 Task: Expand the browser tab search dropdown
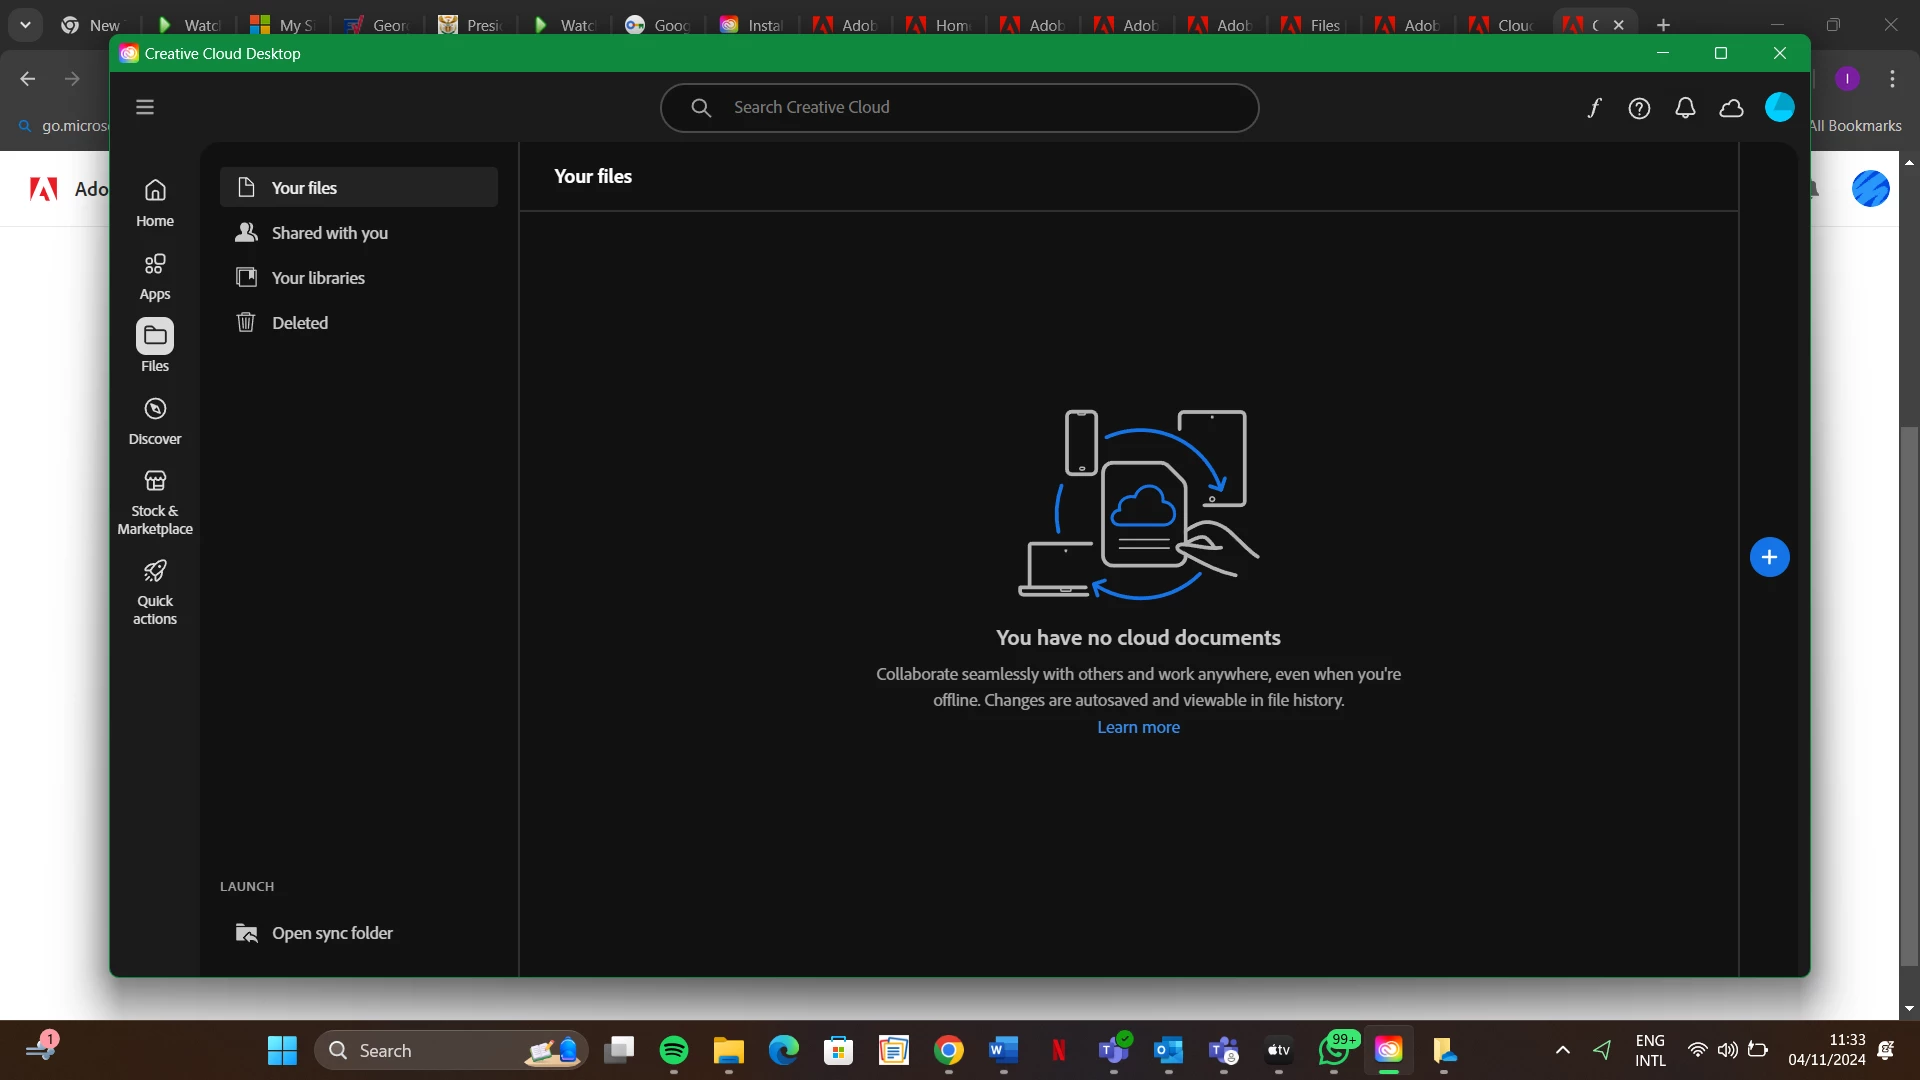point(25,25)
